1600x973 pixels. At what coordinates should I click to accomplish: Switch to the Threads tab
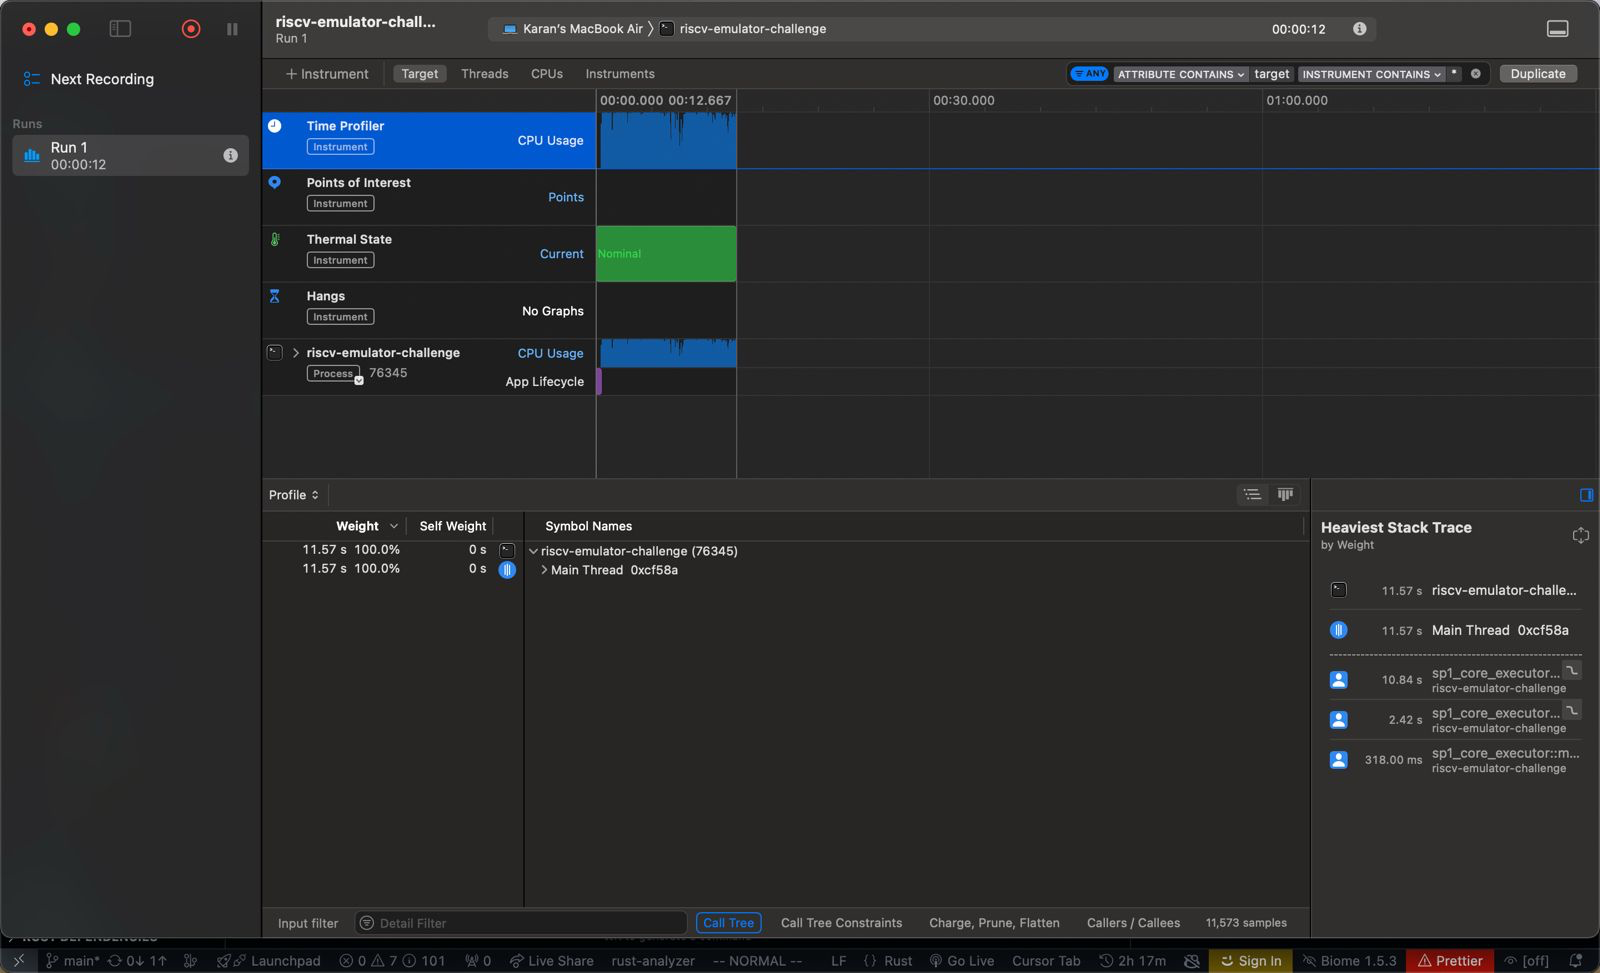[x=484, y=74]
